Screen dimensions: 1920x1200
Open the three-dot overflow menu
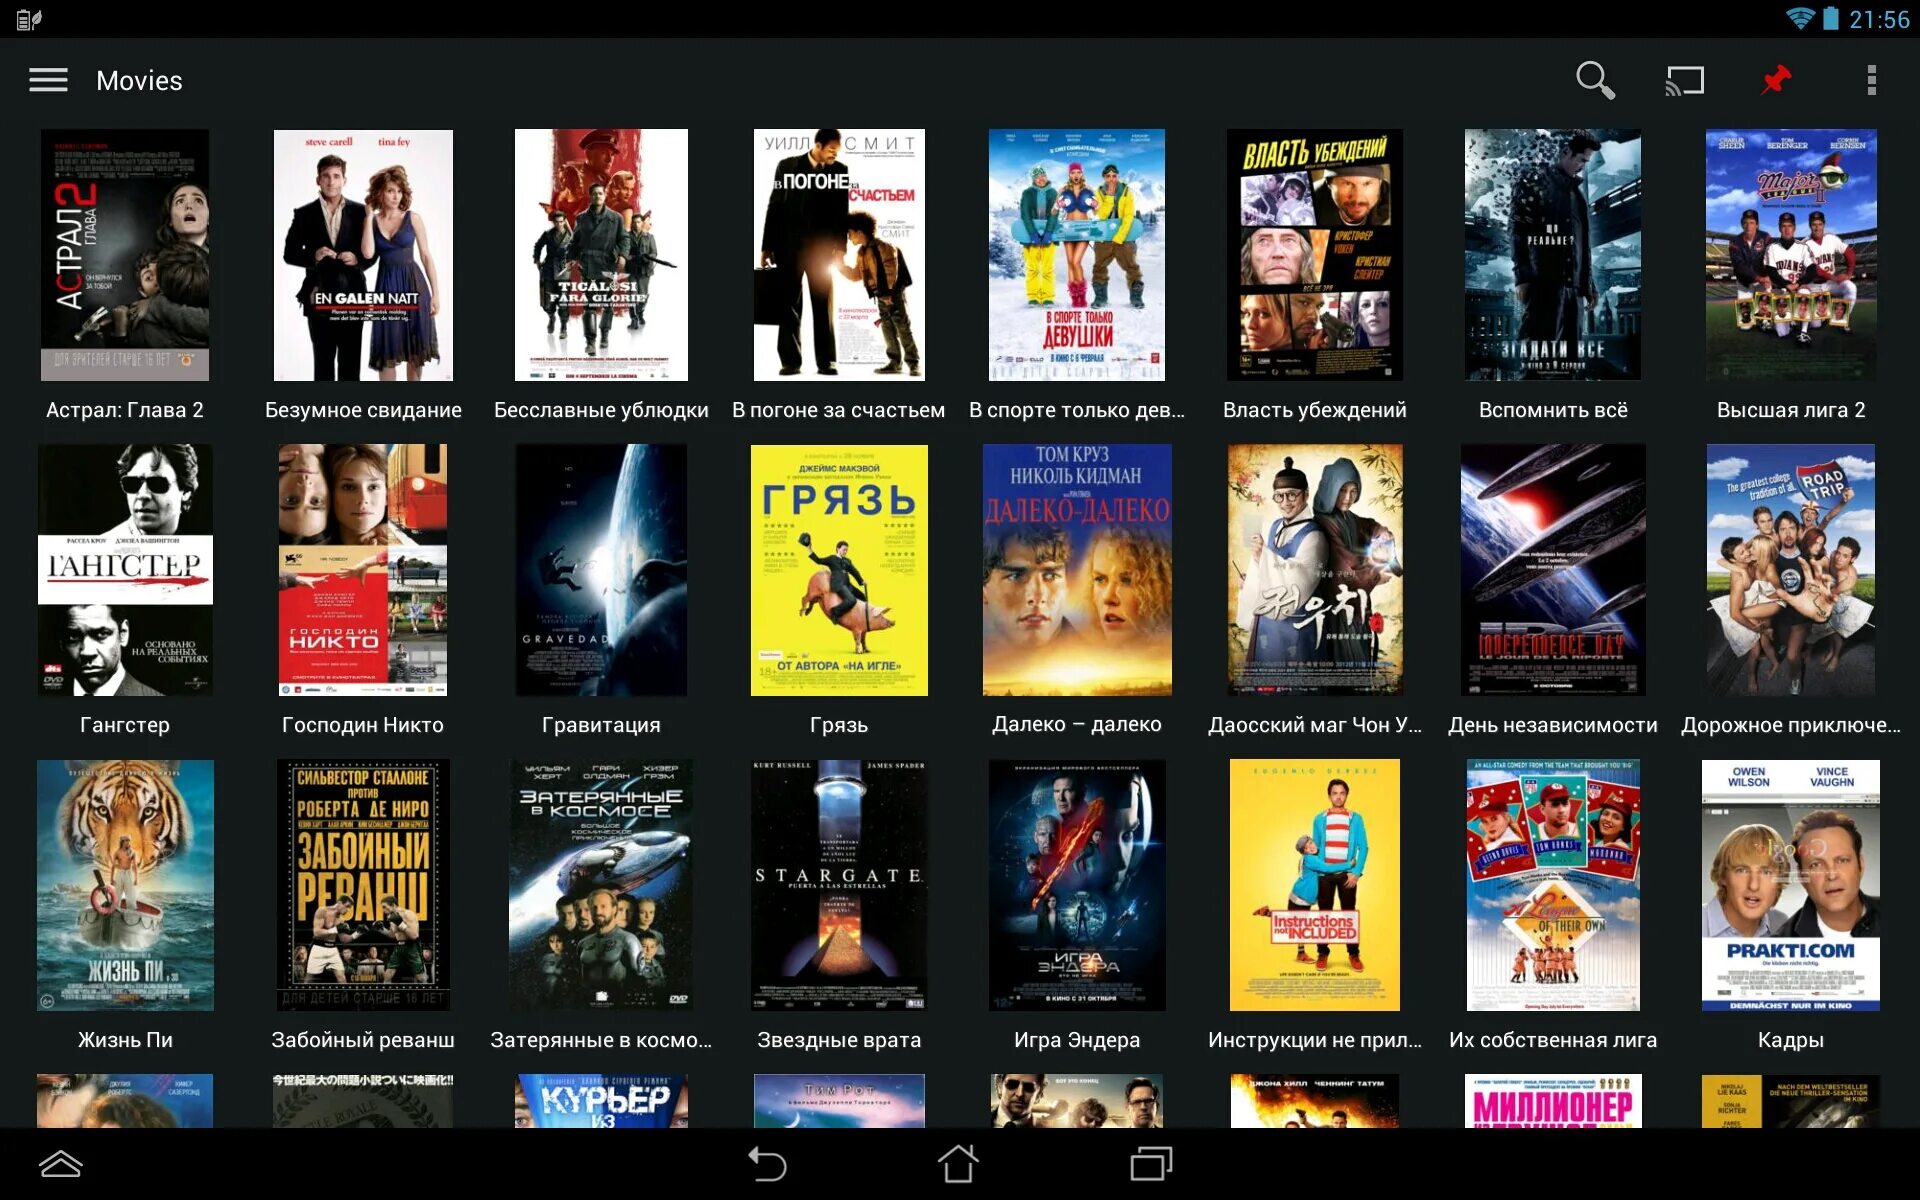pyautogui.click(x=1871, y=80)
